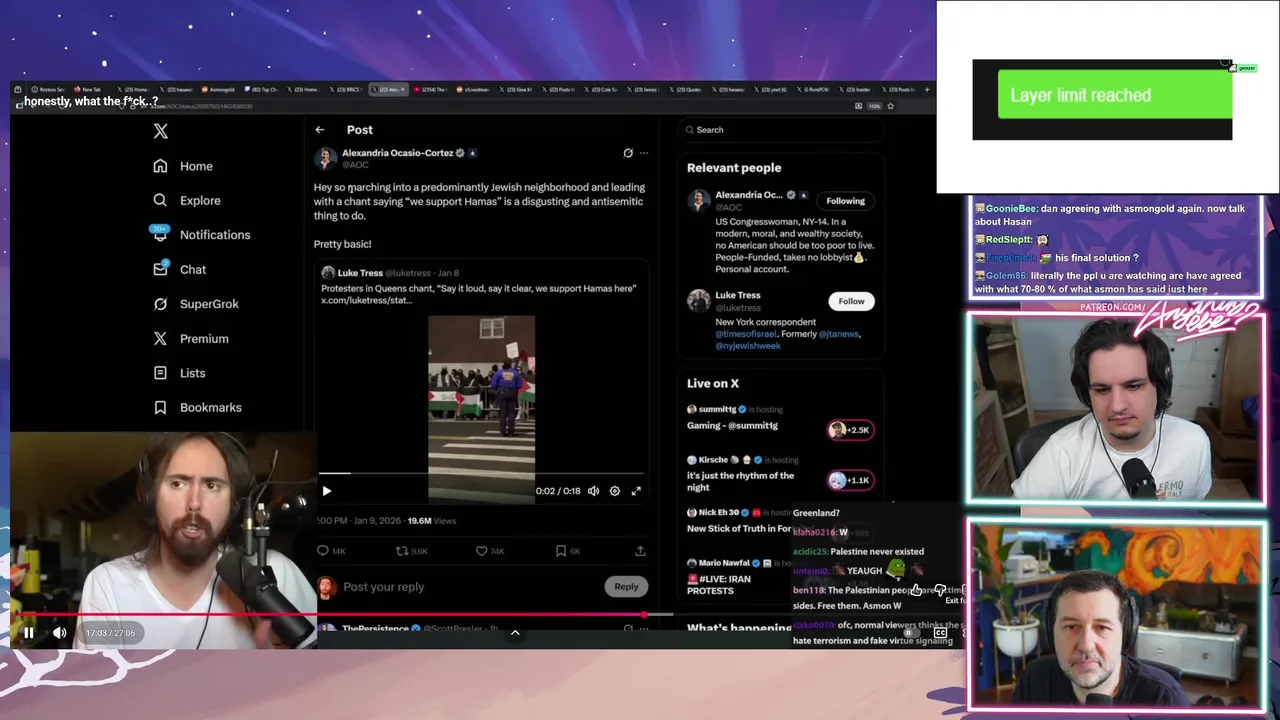The height and width of the screenshot is (720, 1280).
Task: Click the X logo in sidebar
Action: (x=160, y=131)
